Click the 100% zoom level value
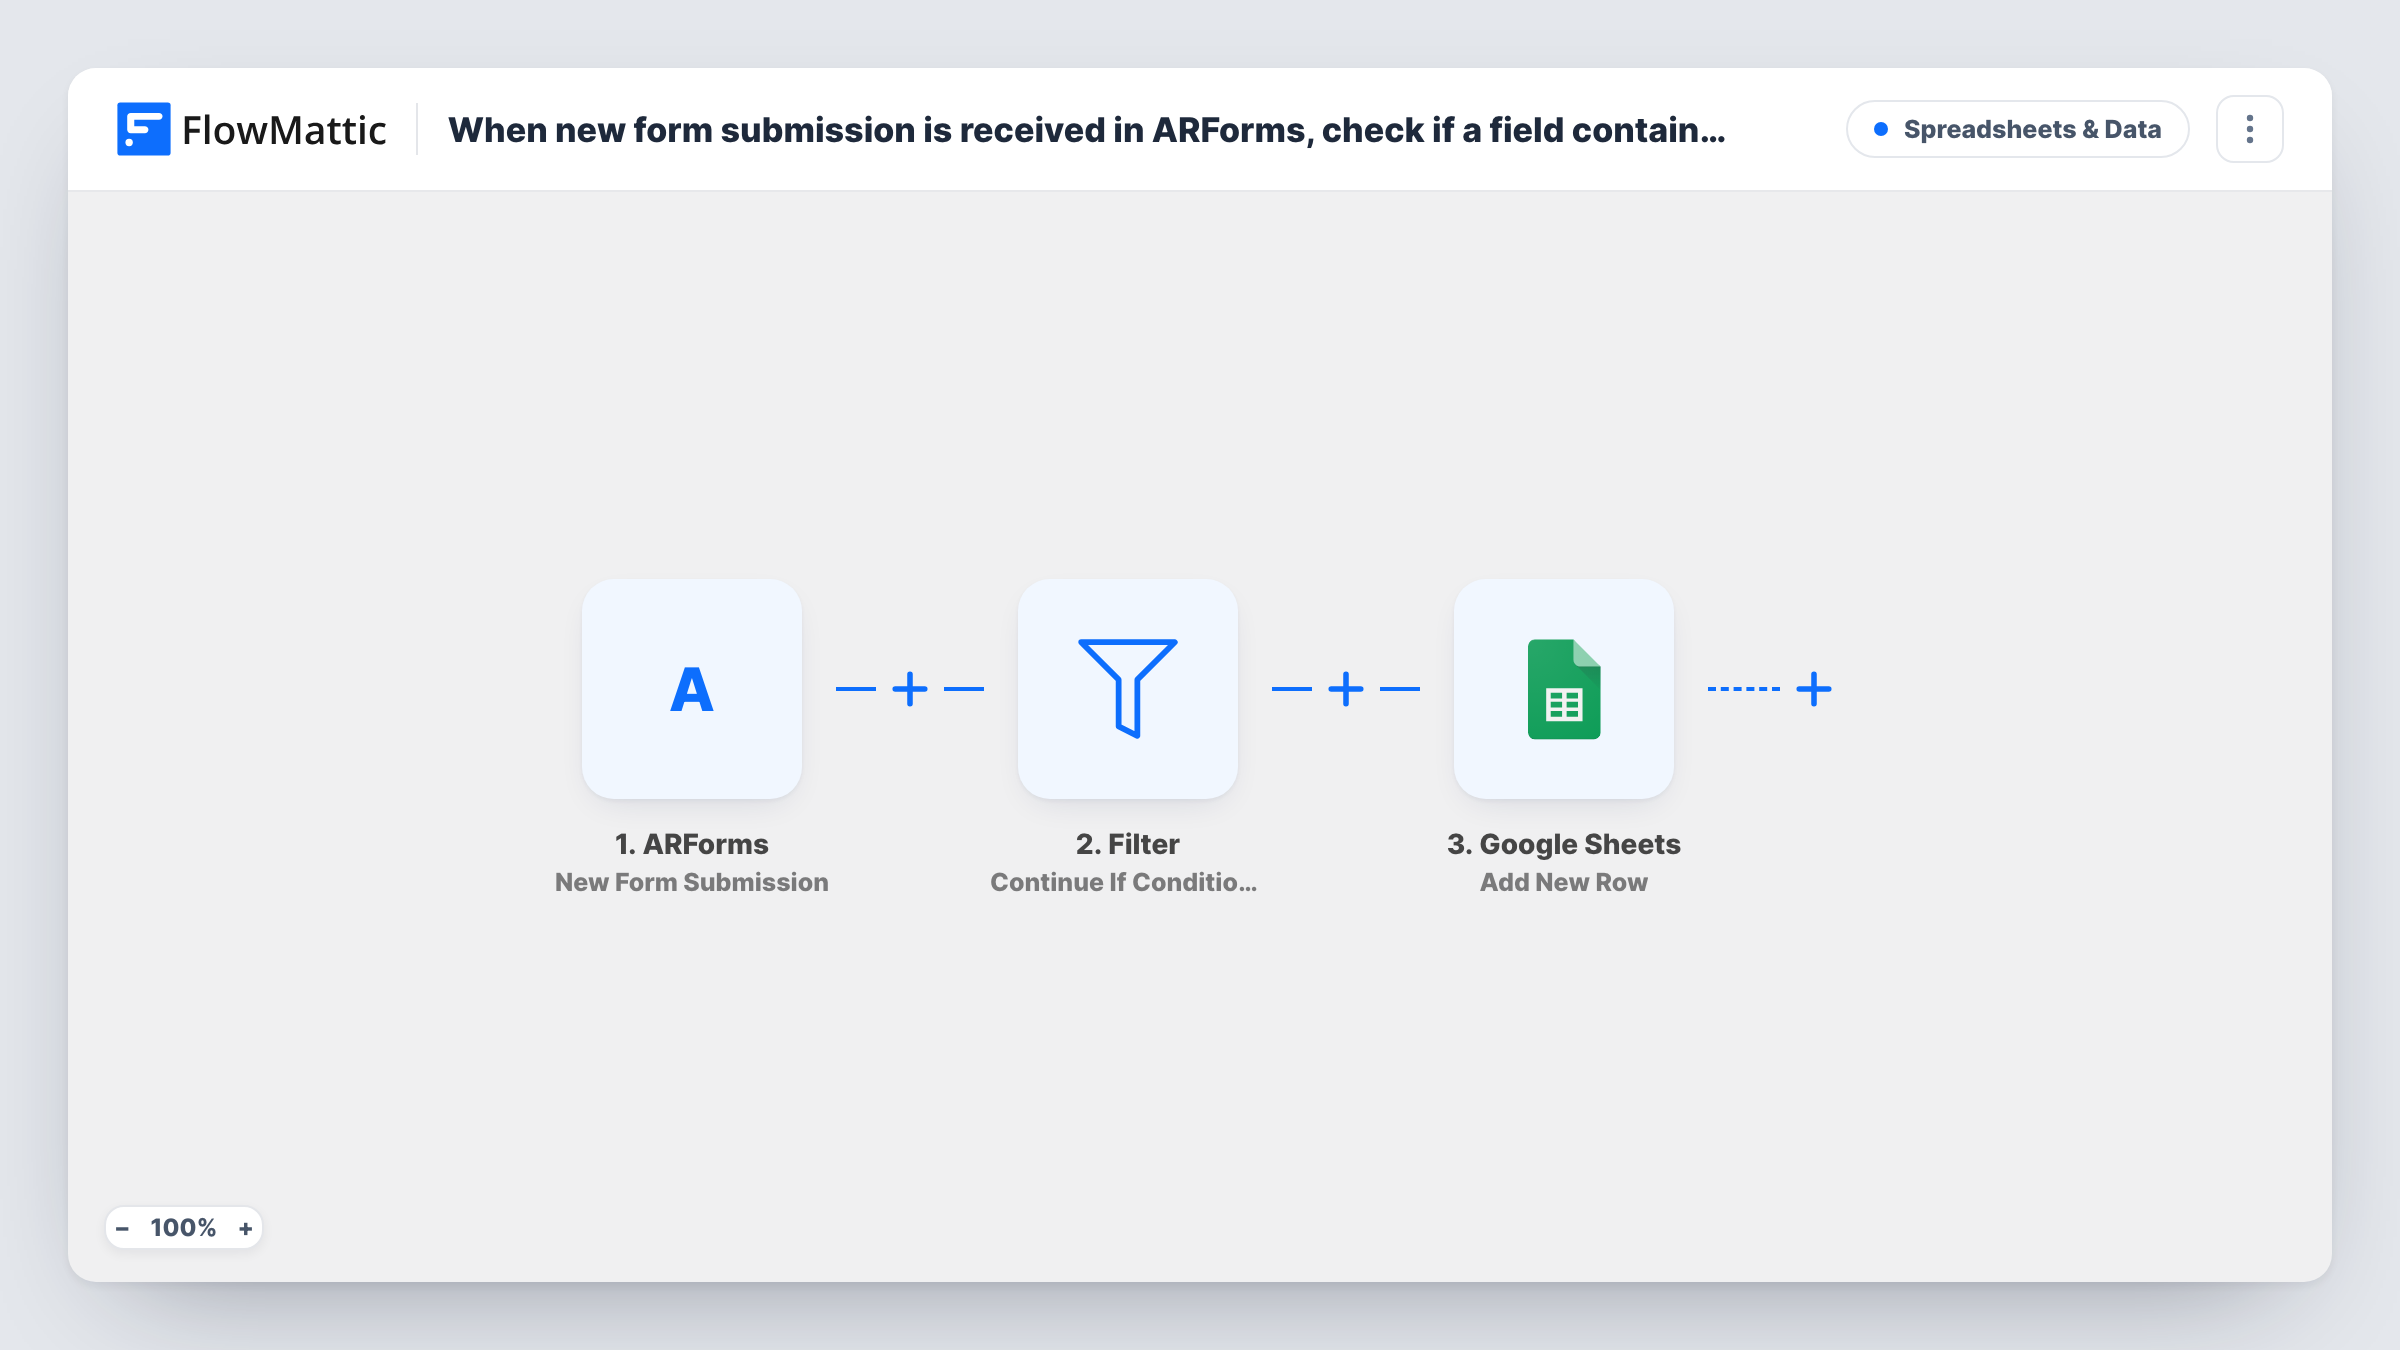This screenshot has width=2400, height=1350. (x=183, y=1228)
